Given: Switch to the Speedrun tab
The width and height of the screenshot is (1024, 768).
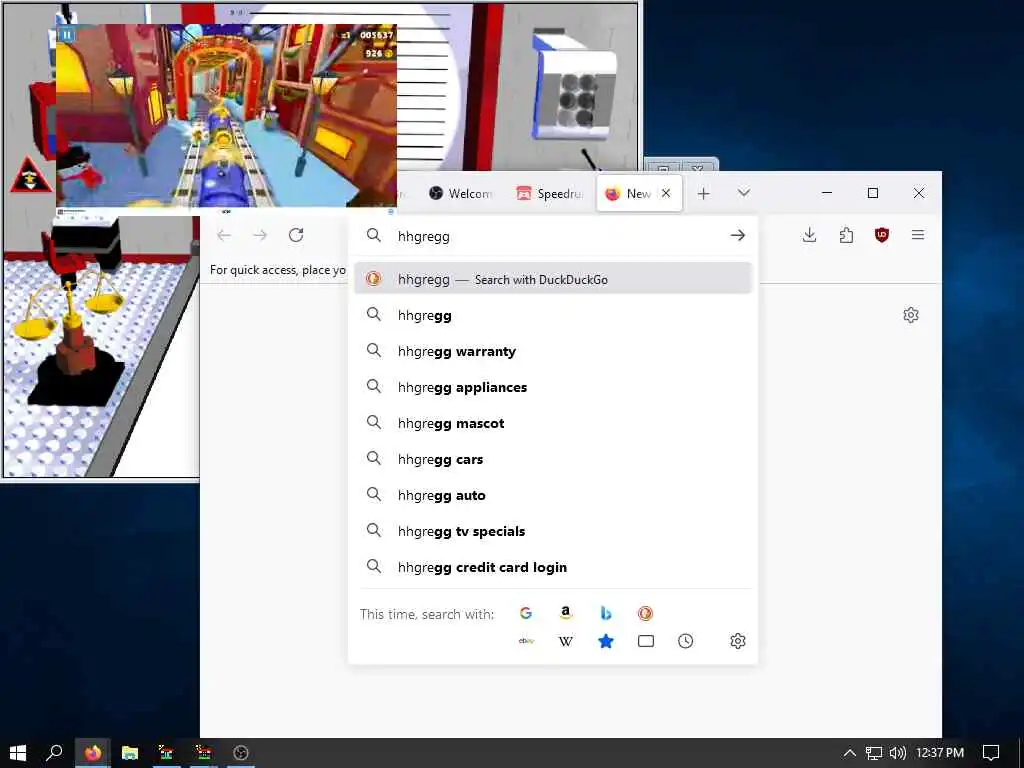Looking at the screenshot, I should point(549,193).
